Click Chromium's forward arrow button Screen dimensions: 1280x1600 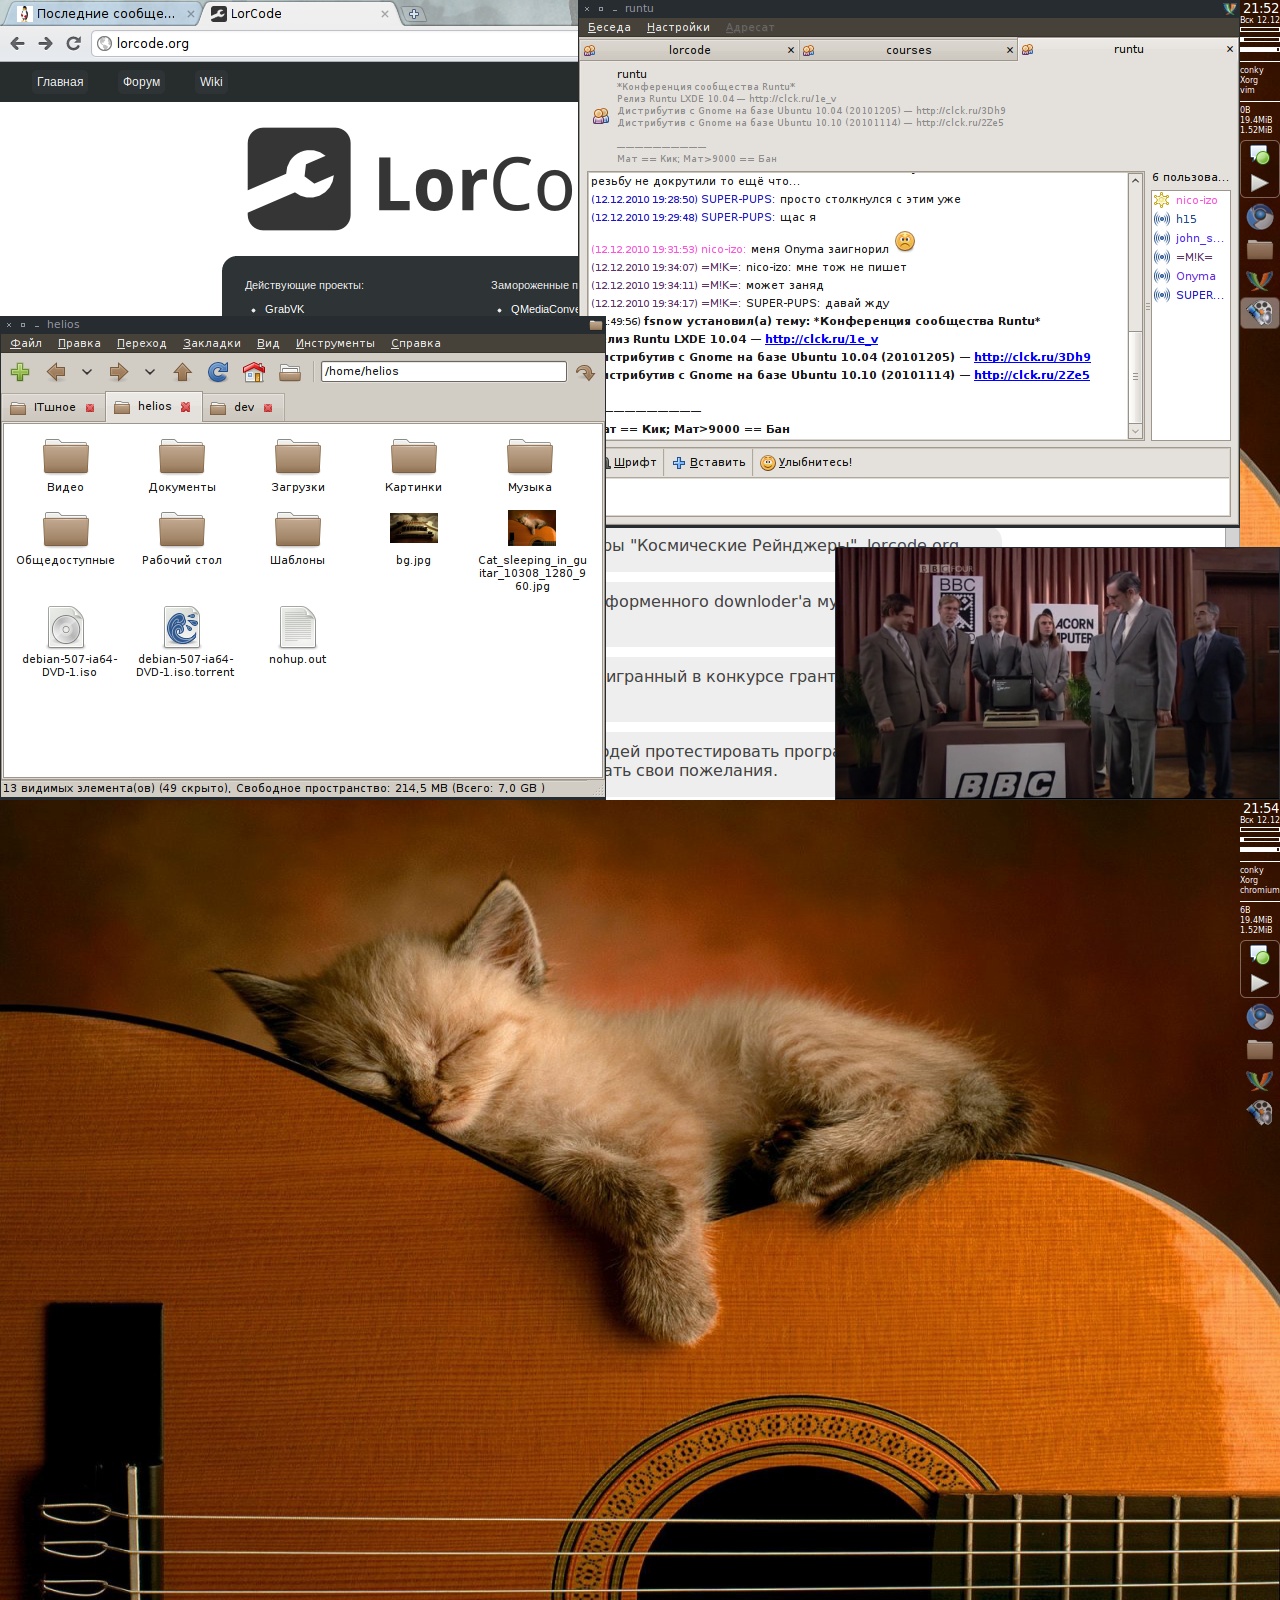(45, 43)
